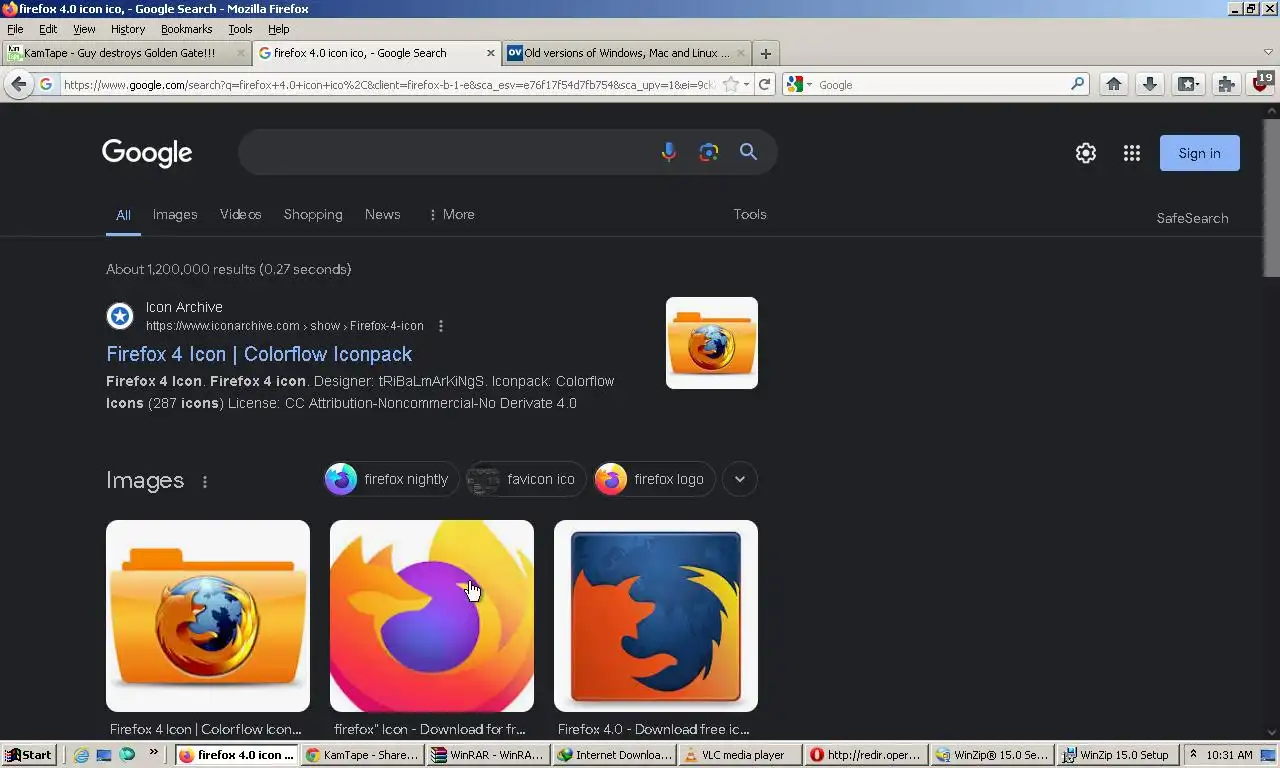Select the Images search tab

(x=175, y=214)
